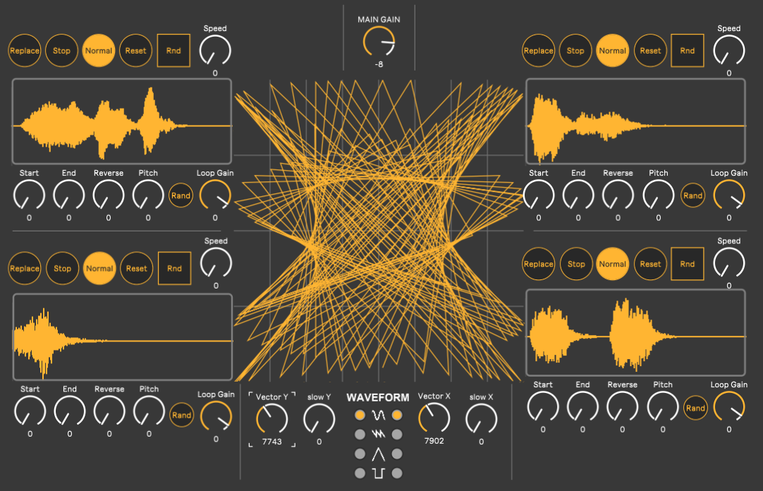Screen dimensions: 763x491
Task: Click the Pitch knob in top-left sampler
Action: pyautogui.click(x=148, y=196)
